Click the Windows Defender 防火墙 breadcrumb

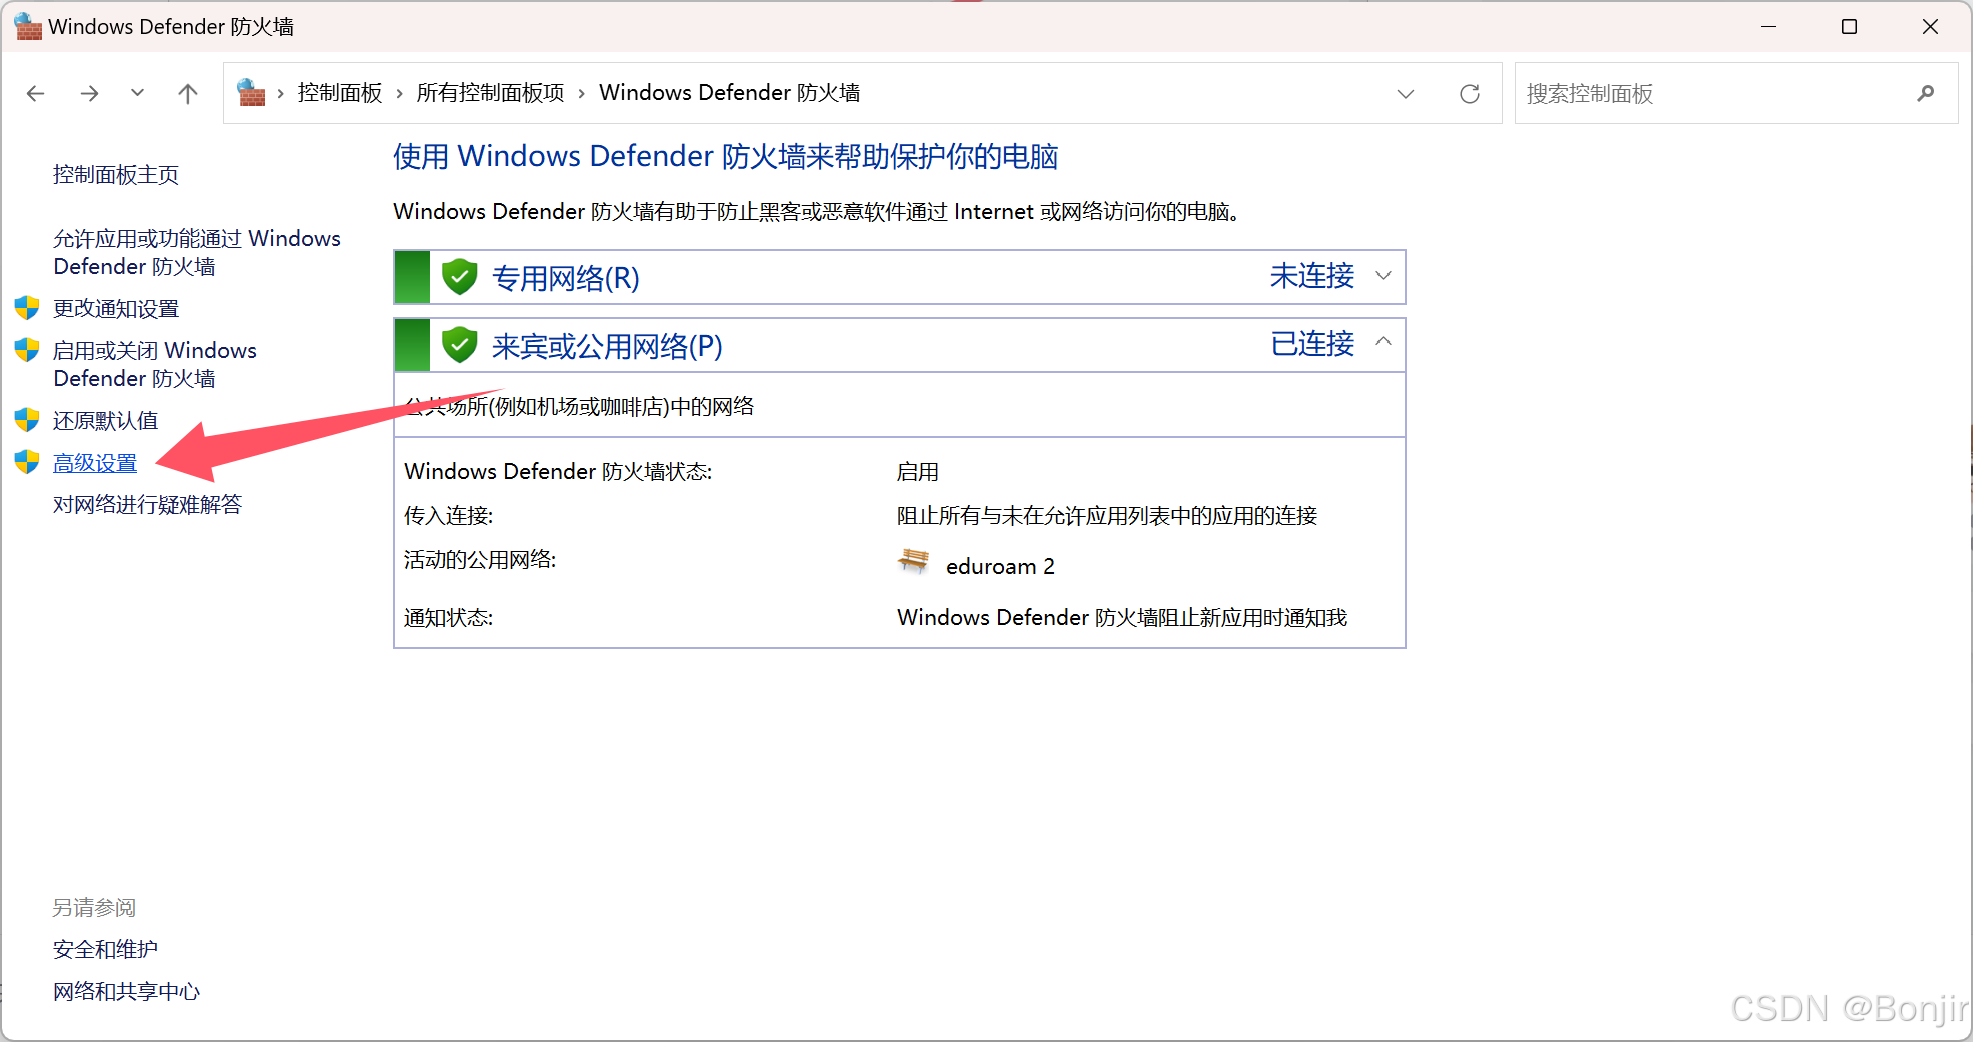(x=729, y=93)
